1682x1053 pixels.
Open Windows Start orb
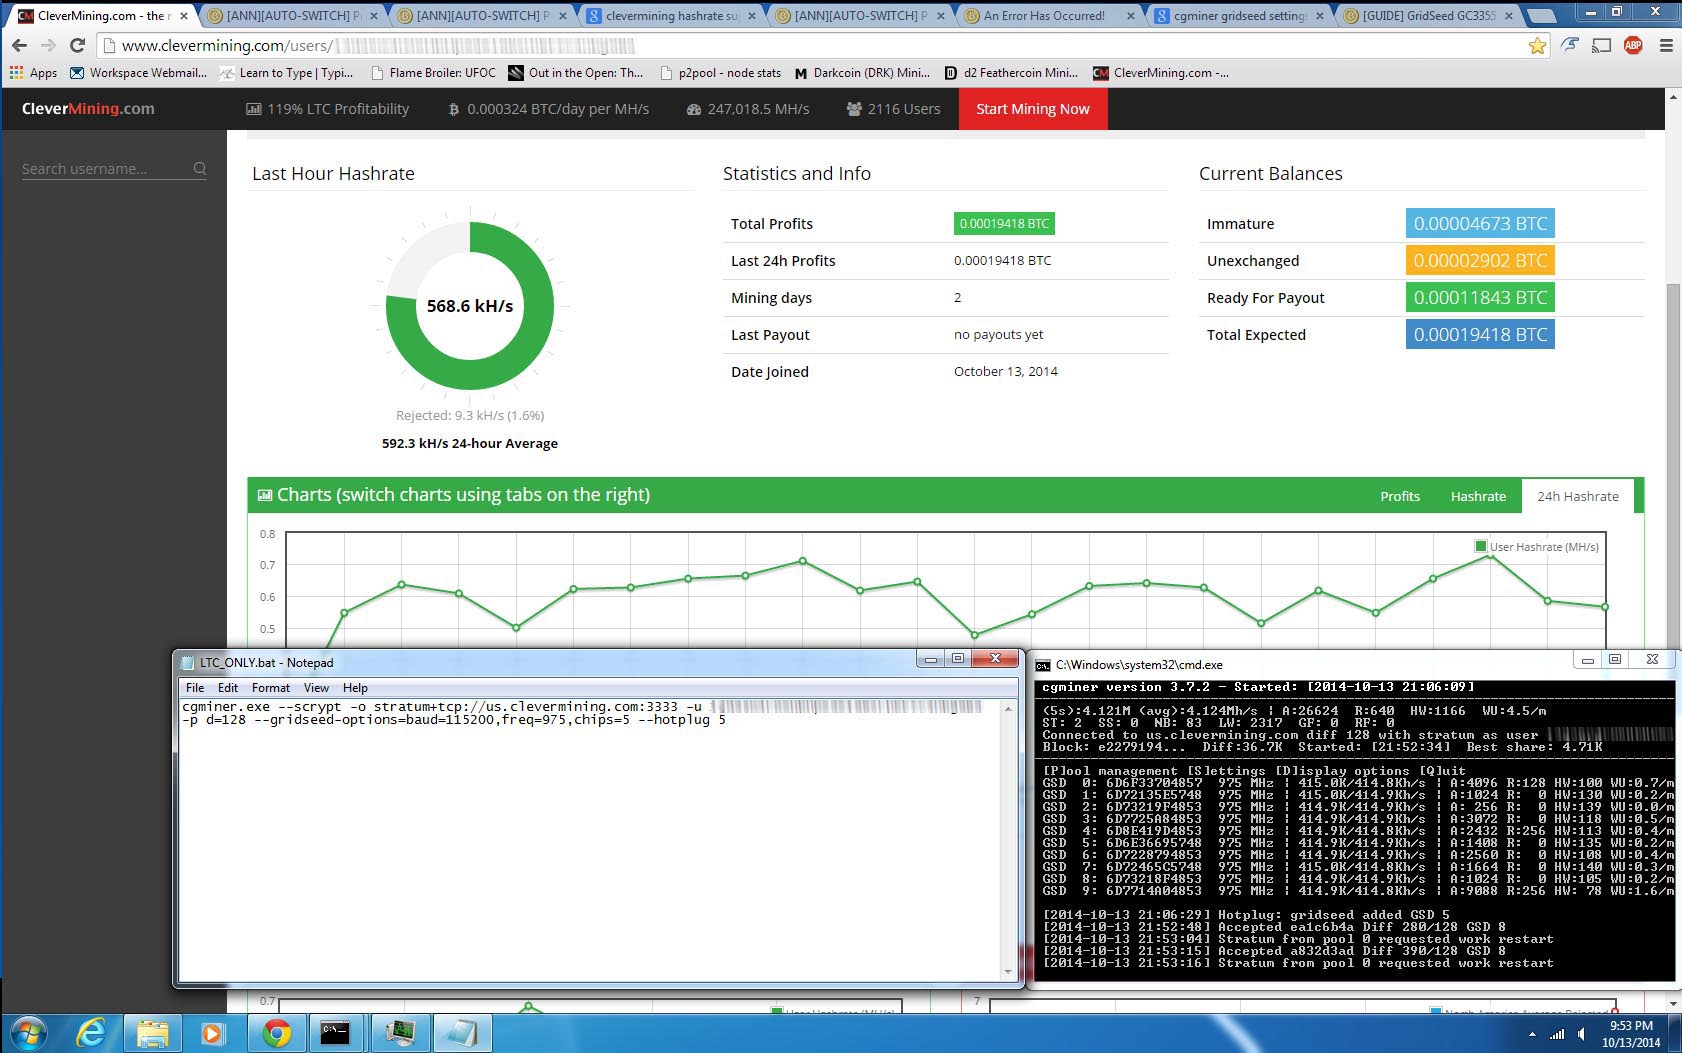(27, 1032)
